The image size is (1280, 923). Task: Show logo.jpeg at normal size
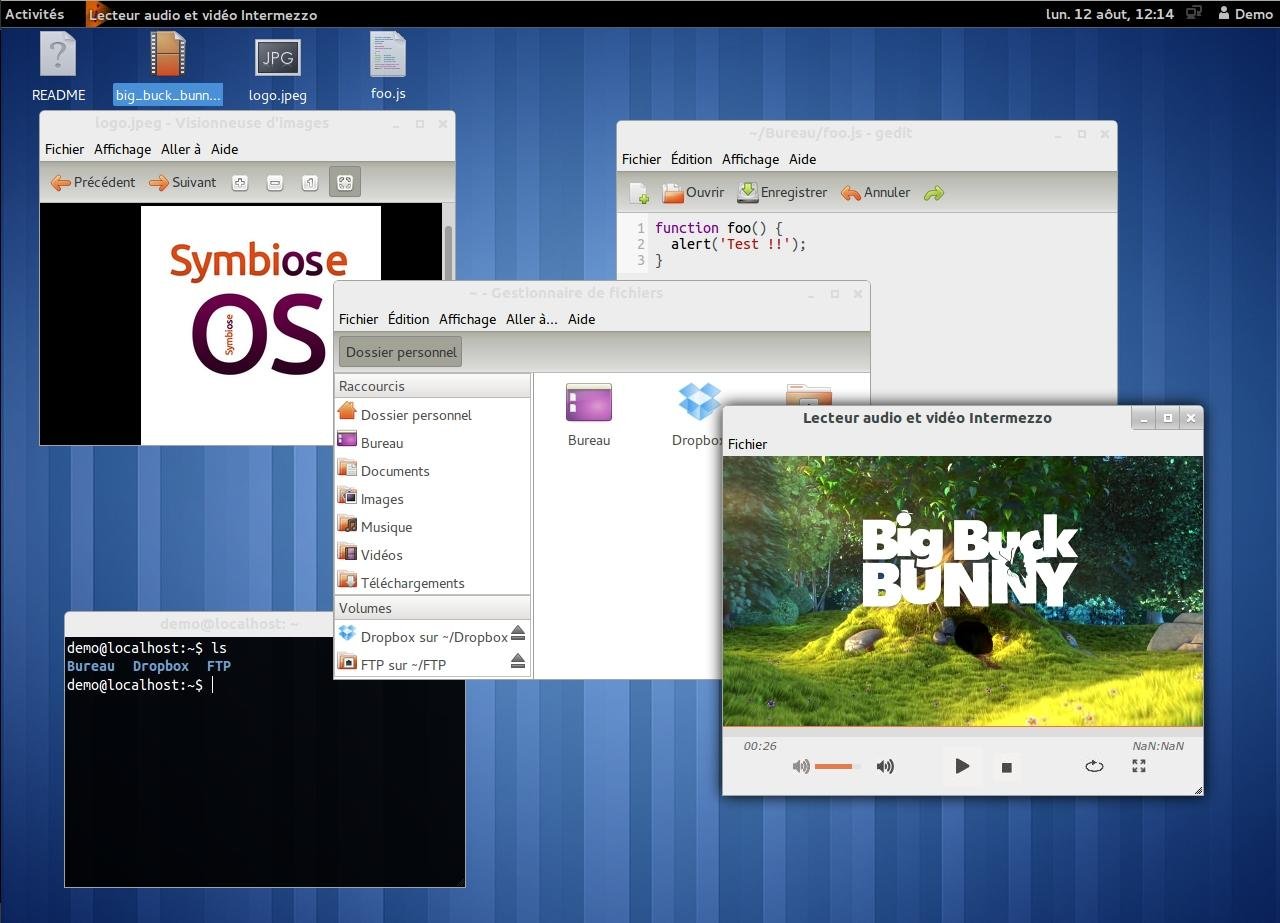(309, 182)
